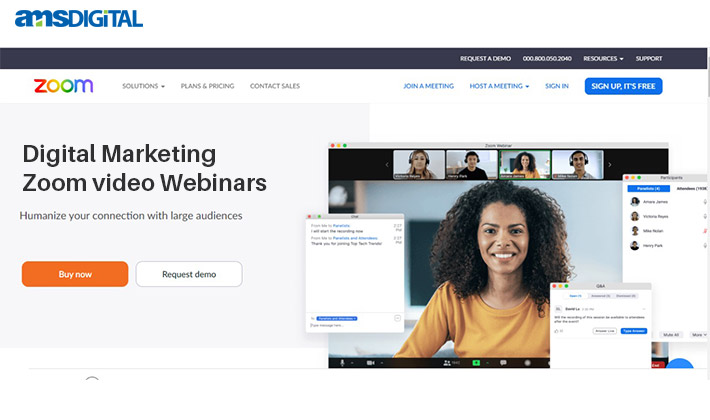710x420 pixels.
Task: Click 'Thank you for joining Top Tech Trends' message
Action: pyautogui.click(x=346, y=243)
